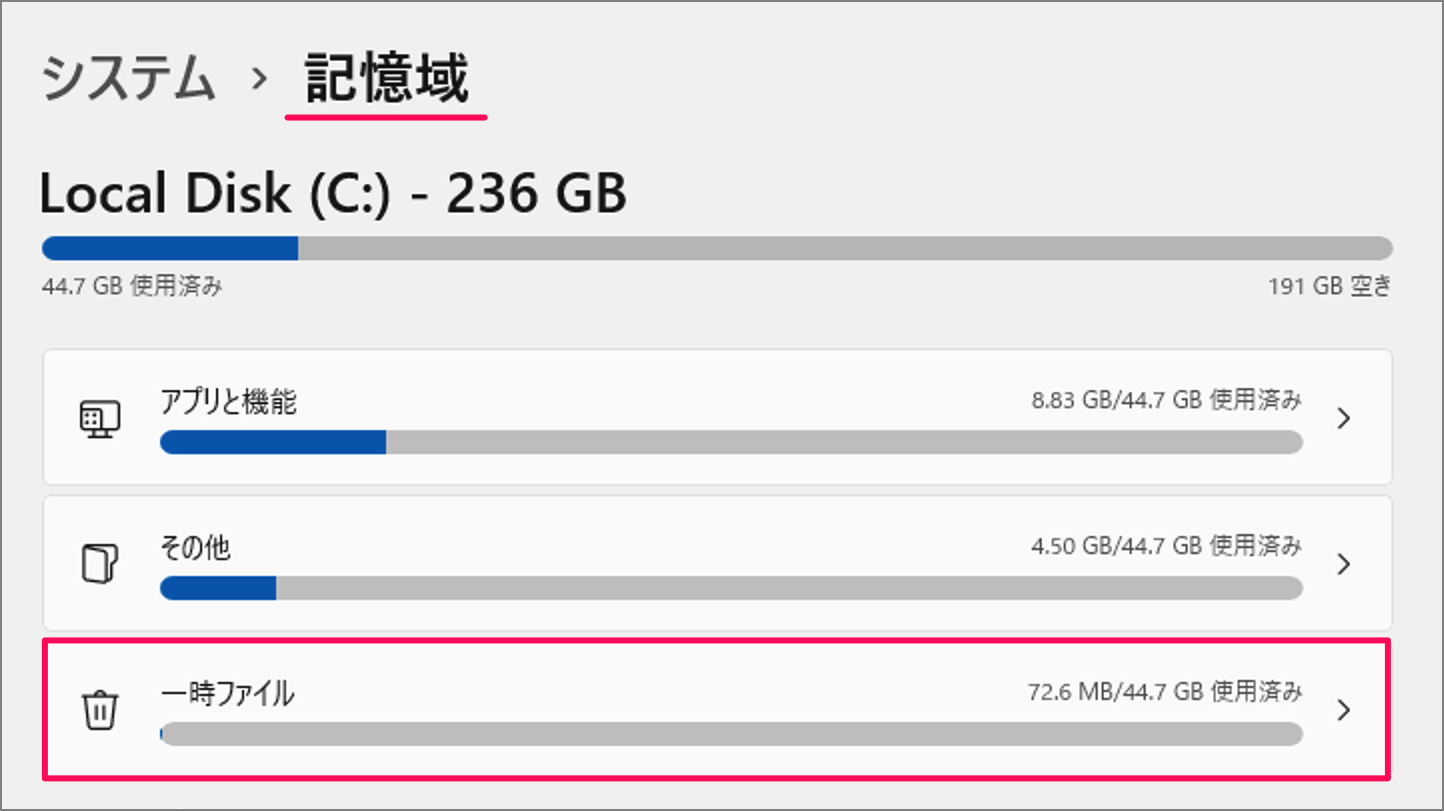The image size is (1444, 811).
Task: Click the 一時ファイル trash can icon
Action: [99, 710]
